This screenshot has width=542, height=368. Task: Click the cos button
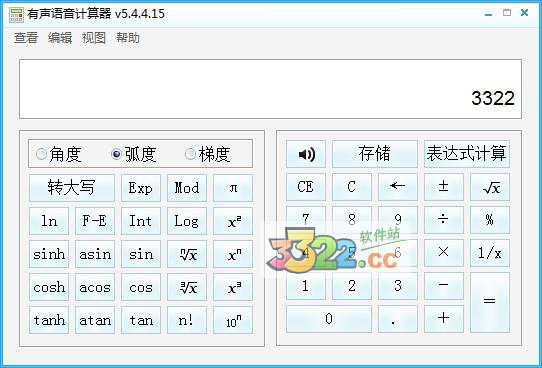141,287
